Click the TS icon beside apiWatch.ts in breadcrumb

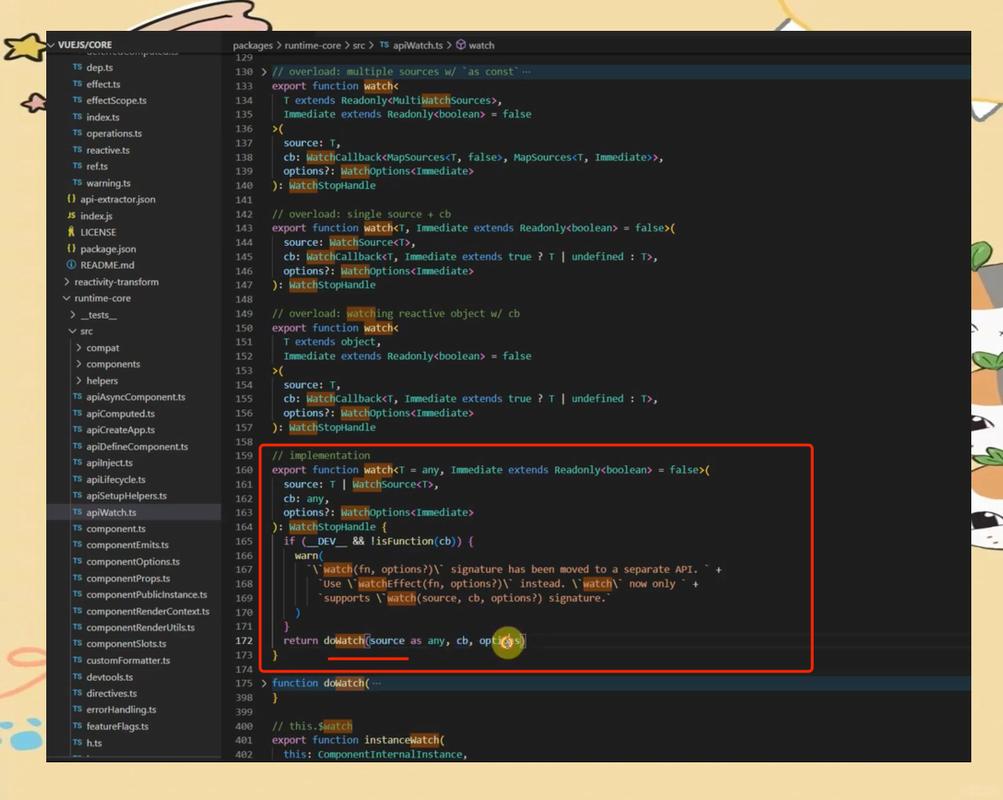(x=384, y=45)
